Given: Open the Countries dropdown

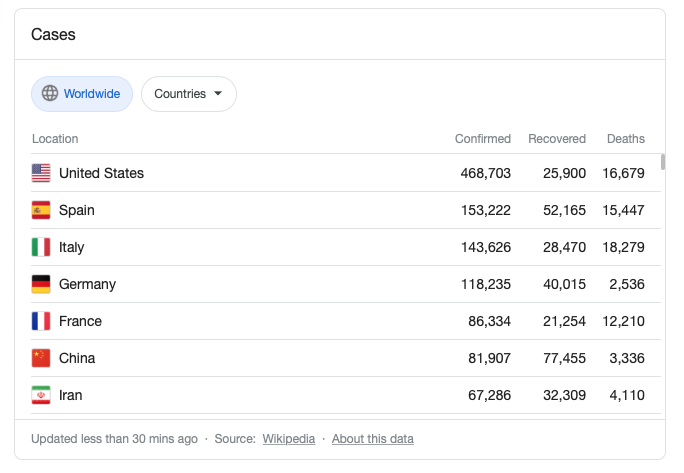Looking at the screenshot, I should (x=189, y=94).
